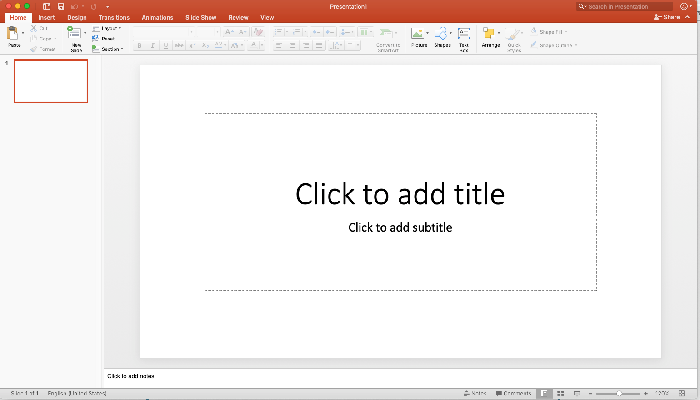The width and height of the screenshot is (700, 400).
Task: Click the Search in Presentation field
Action: click(x=625, y=7)
